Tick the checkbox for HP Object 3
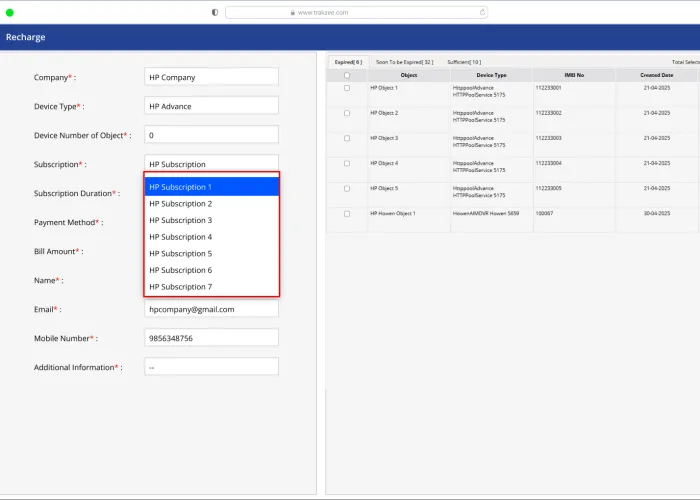 click(347, 138)
